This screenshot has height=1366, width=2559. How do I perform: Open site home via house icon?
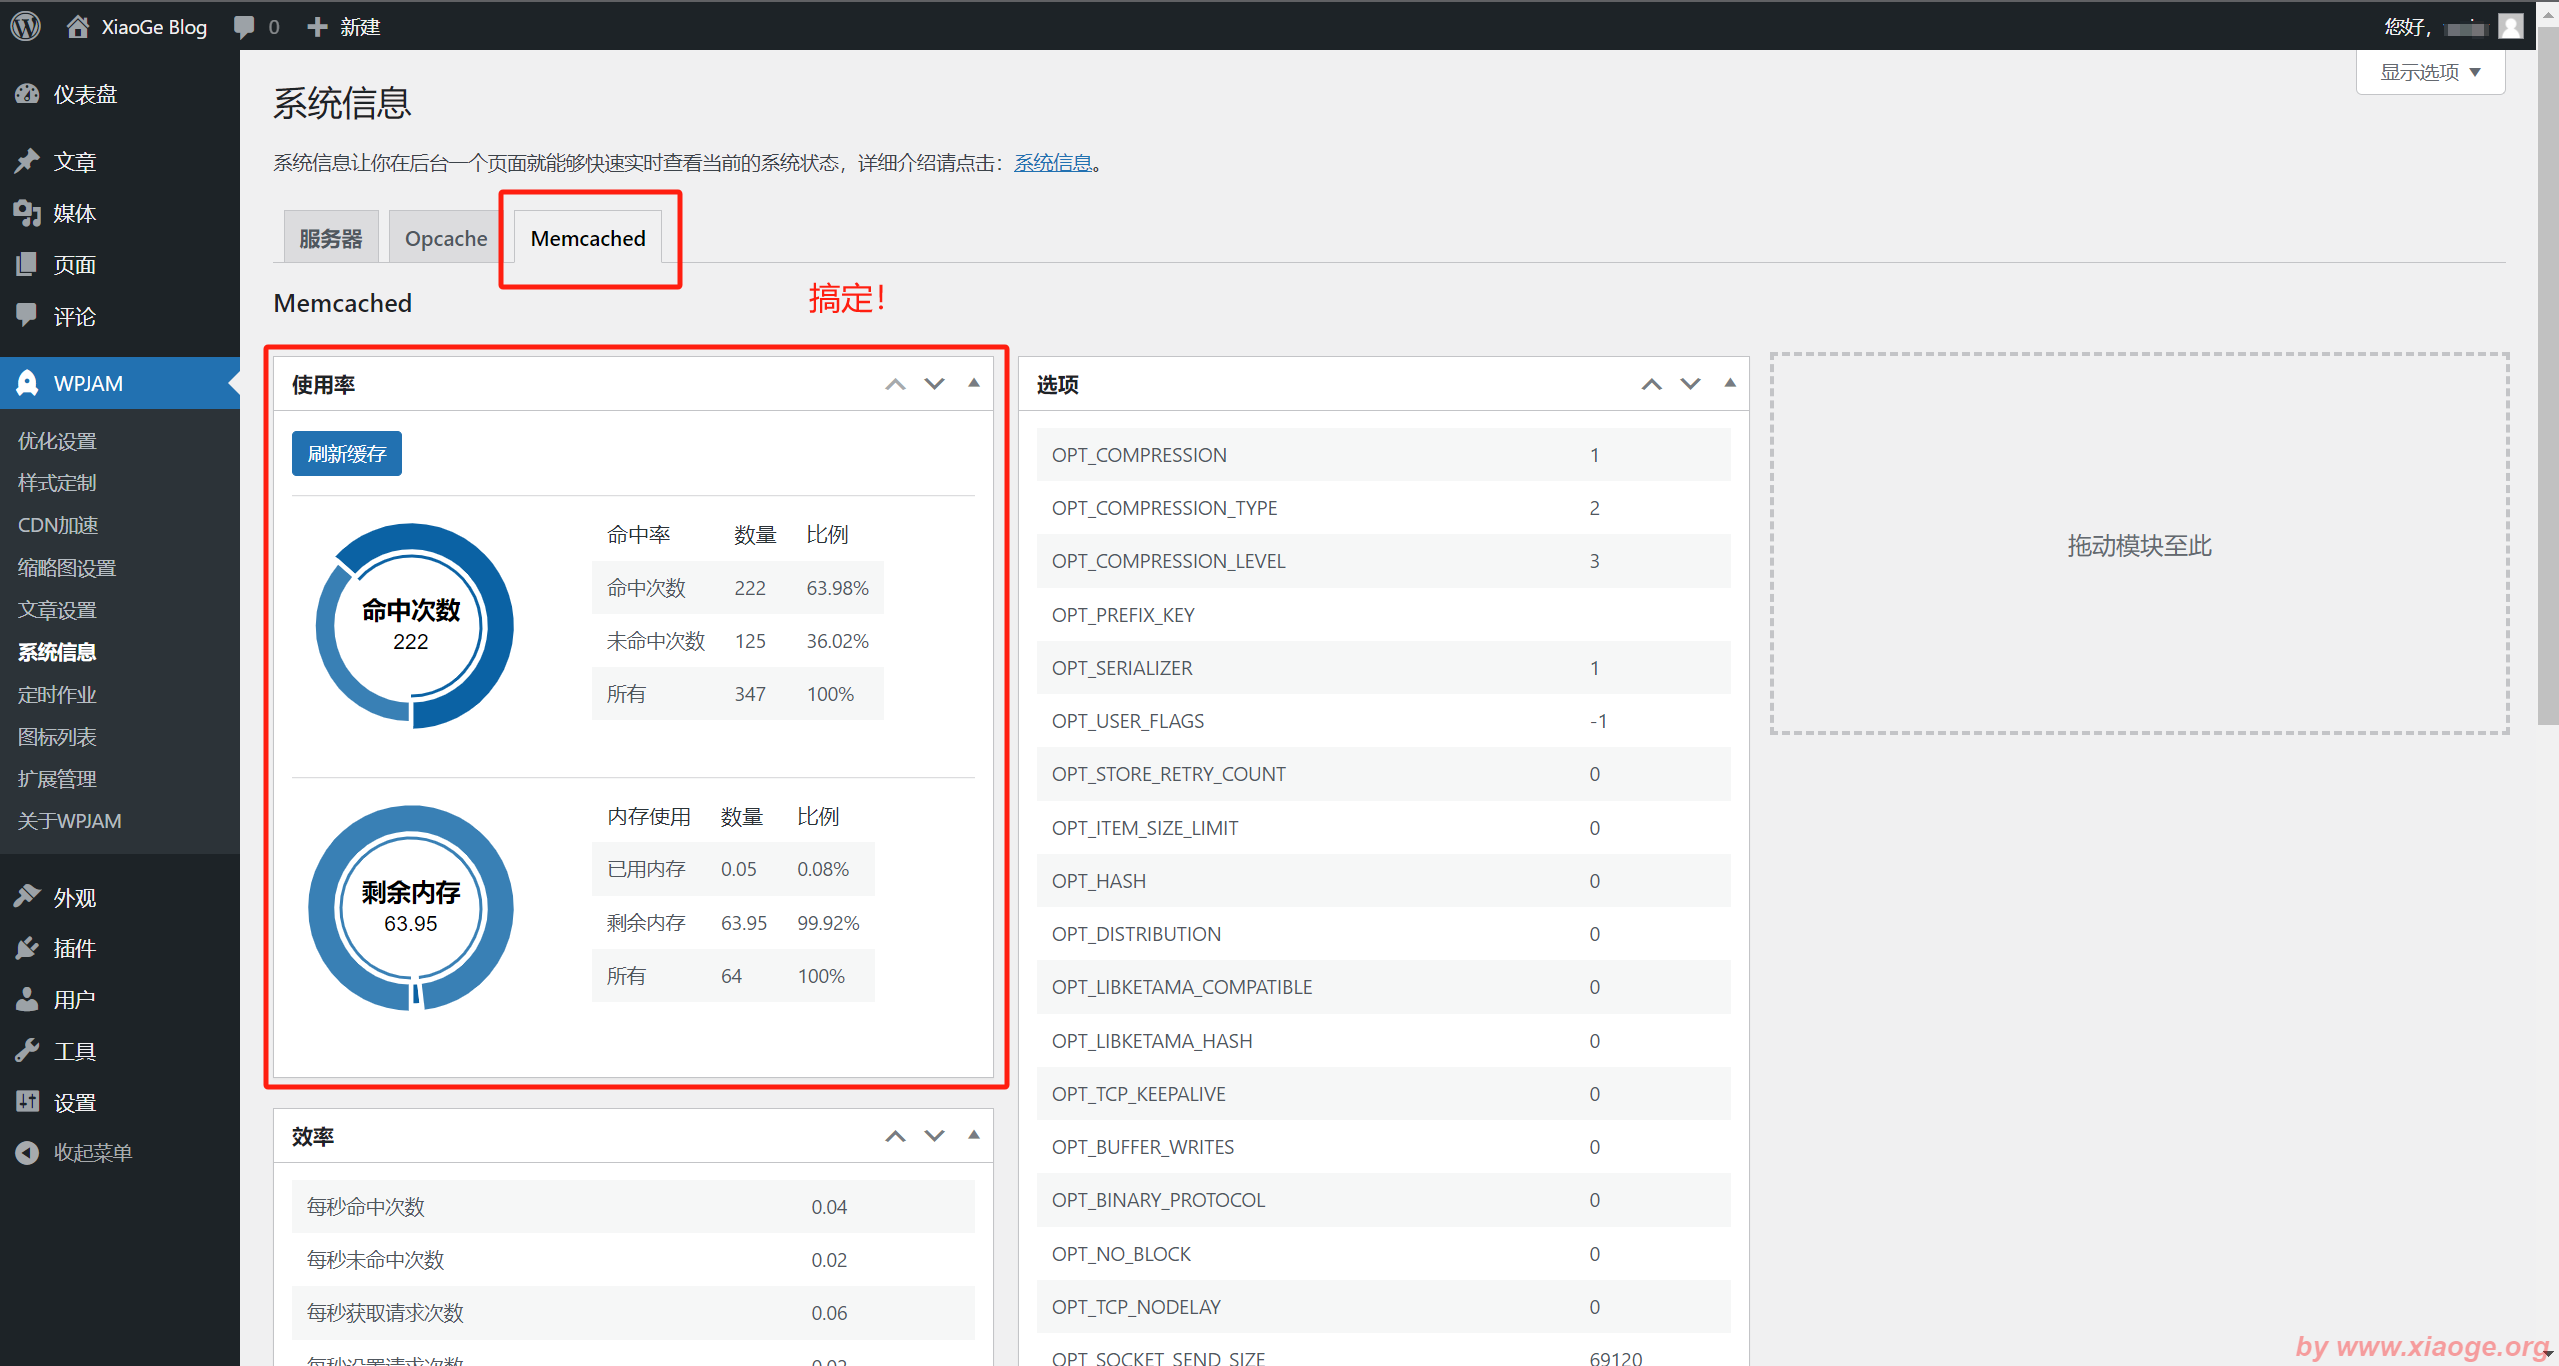[x=78, y=26]
